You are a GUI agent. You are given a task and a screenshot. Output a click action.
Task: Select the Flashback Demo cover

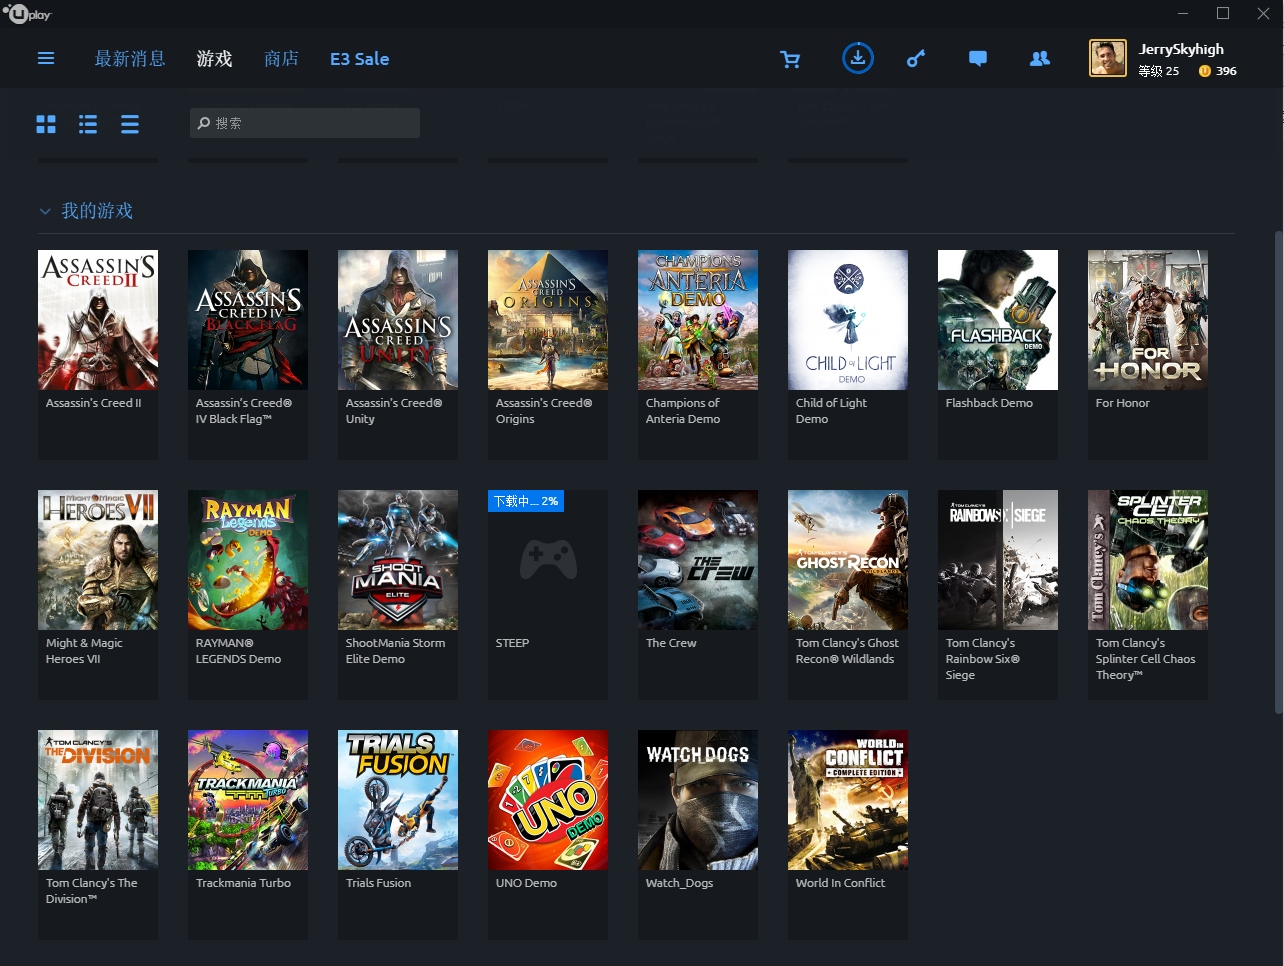[x=998, y=320]
